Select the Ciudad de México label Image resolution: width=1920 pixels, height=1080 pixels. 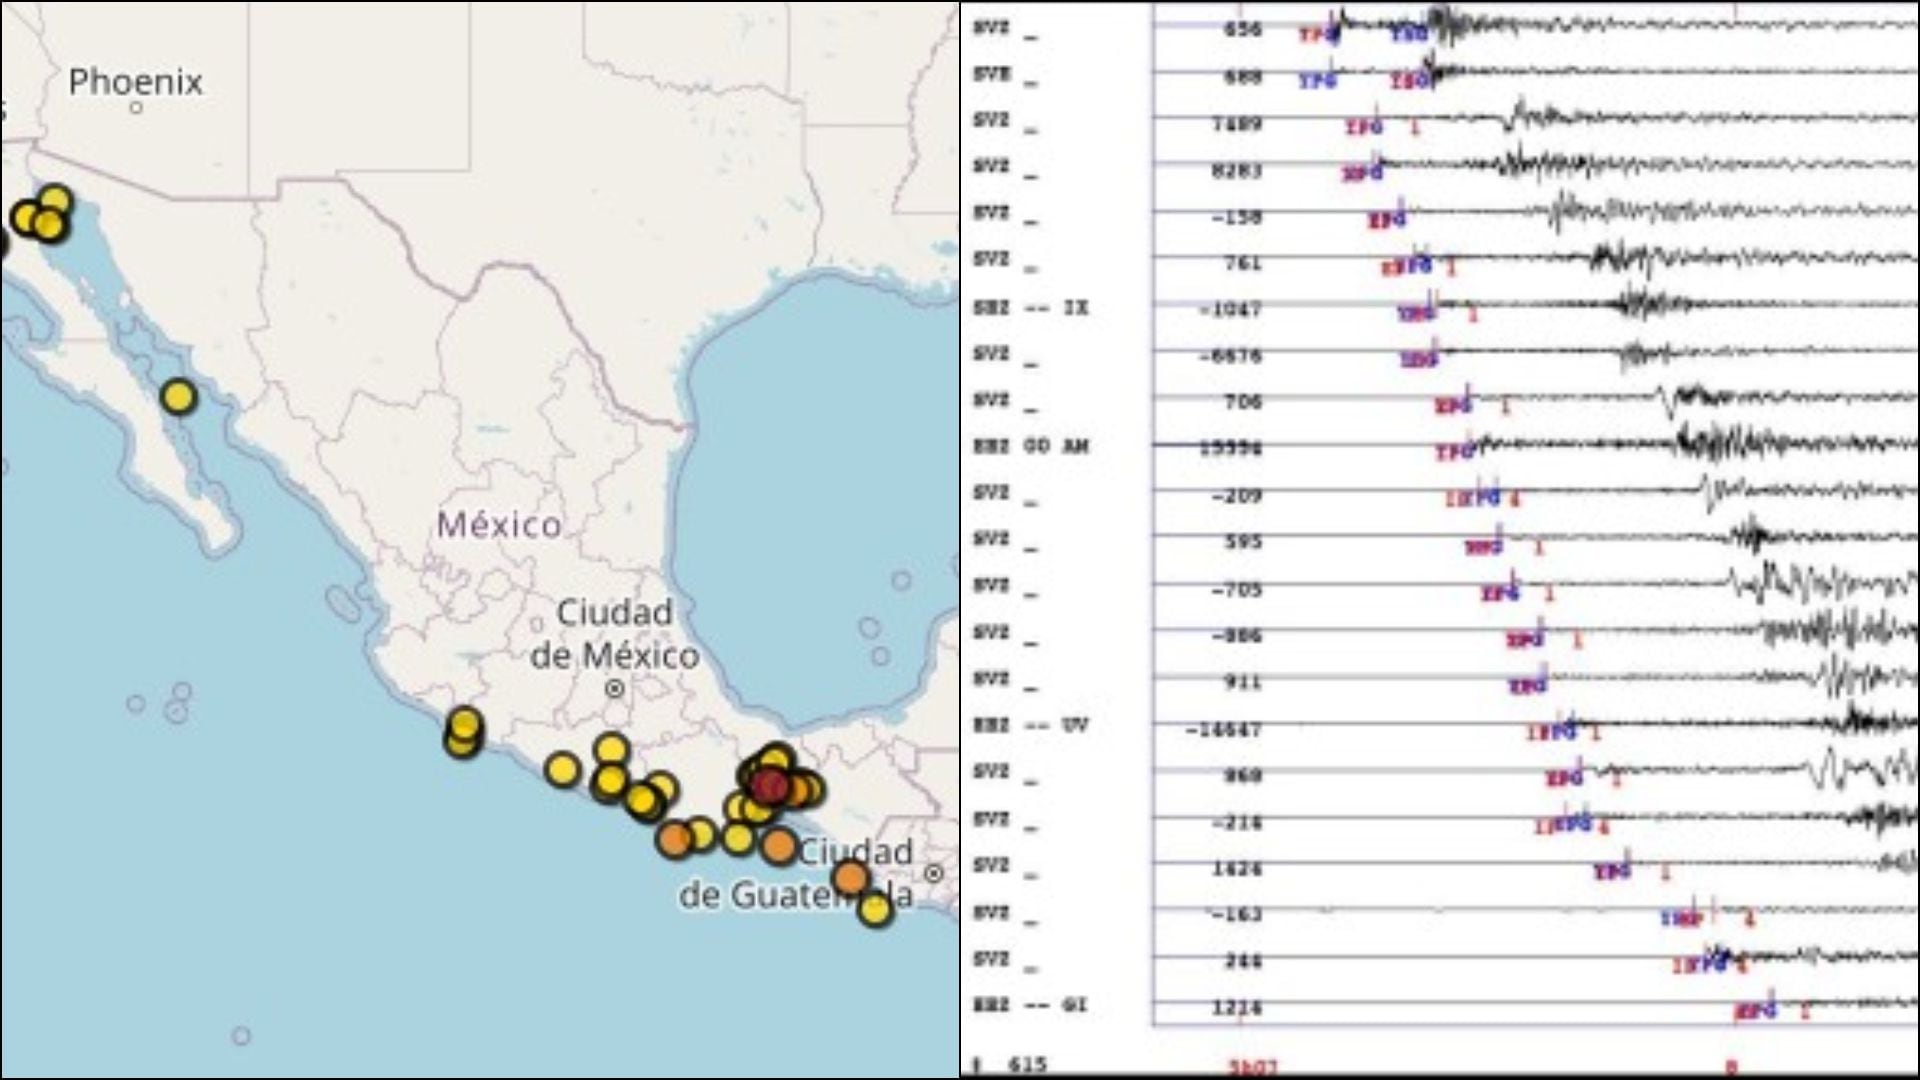tap(614, 634)
